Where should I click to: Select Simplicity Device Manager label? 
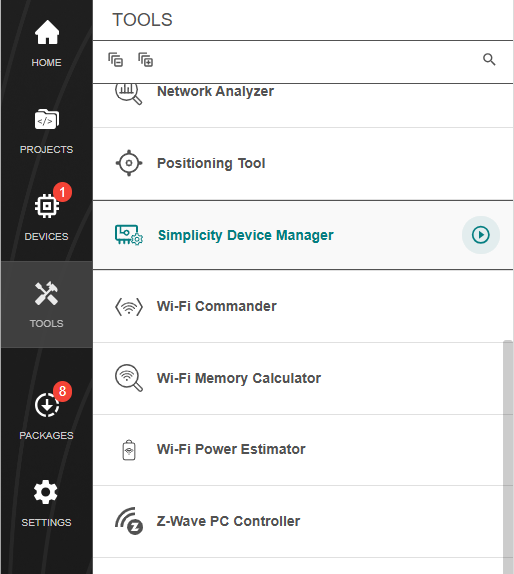point(246,235)
